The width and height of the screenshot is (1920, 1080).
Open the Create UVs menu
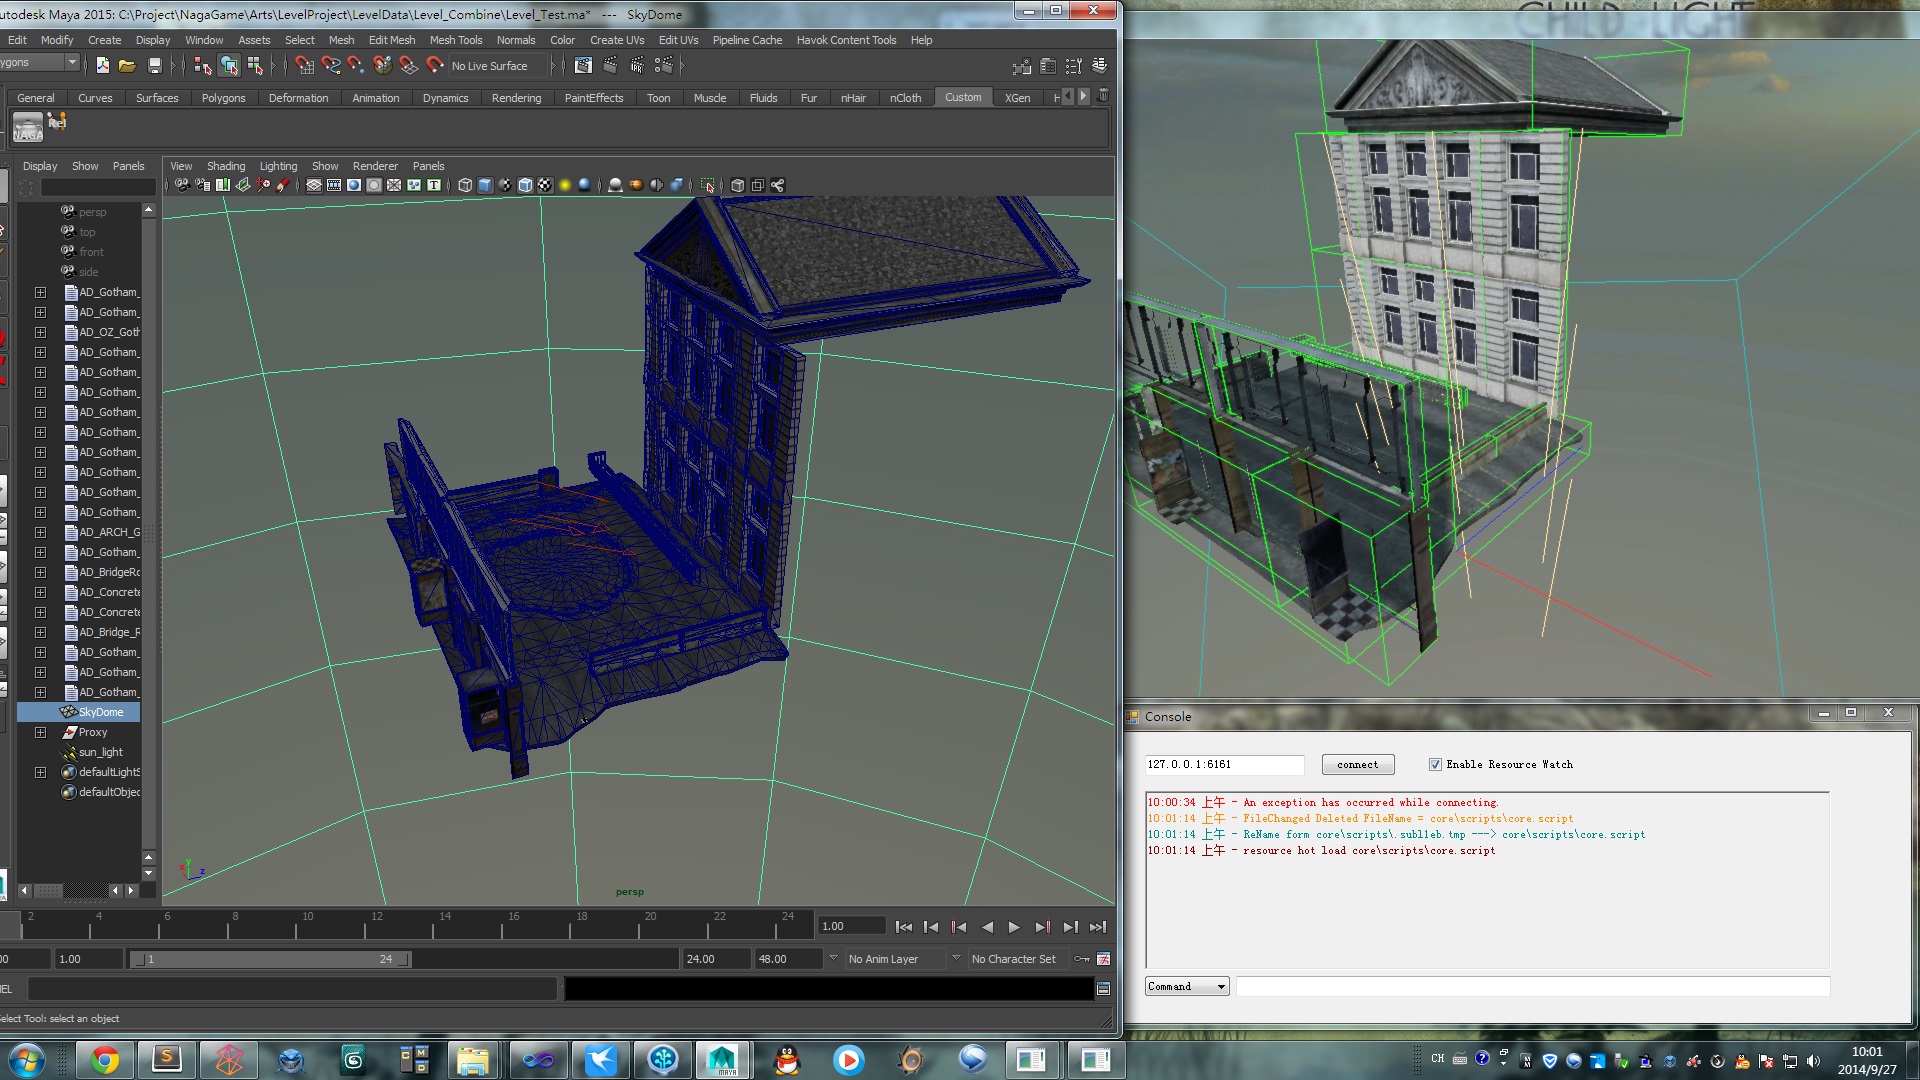point(616,40)
